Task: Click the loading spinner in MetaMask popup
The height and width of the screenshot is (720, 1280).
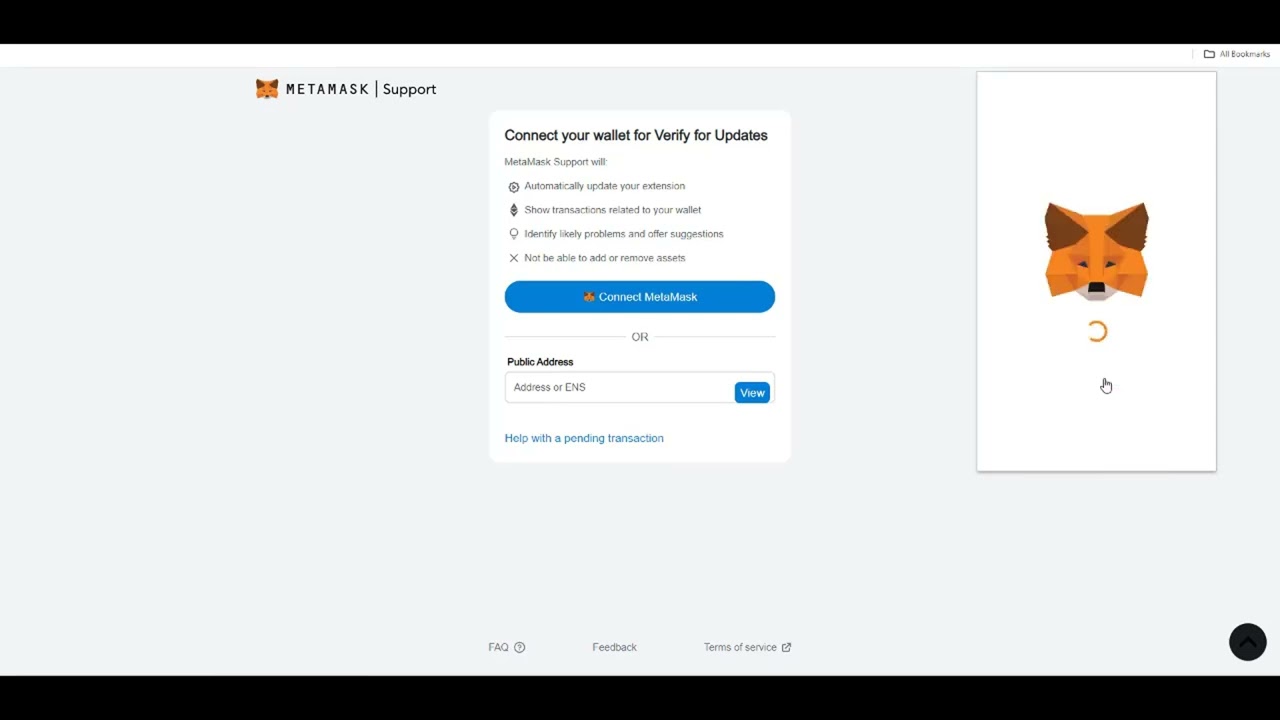Action: click(x=1097, y=332)
